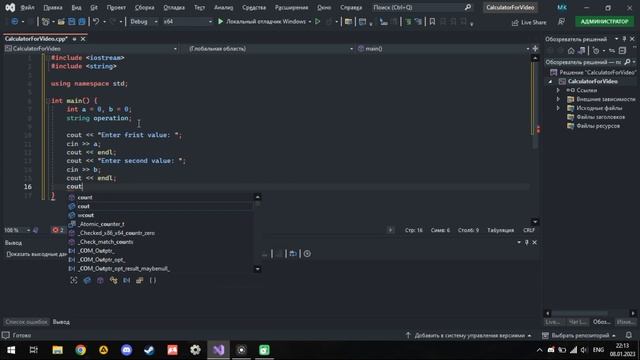
Task: Toggle the IntelliSense expand-scope filter icon
Action: coord(74,280)
